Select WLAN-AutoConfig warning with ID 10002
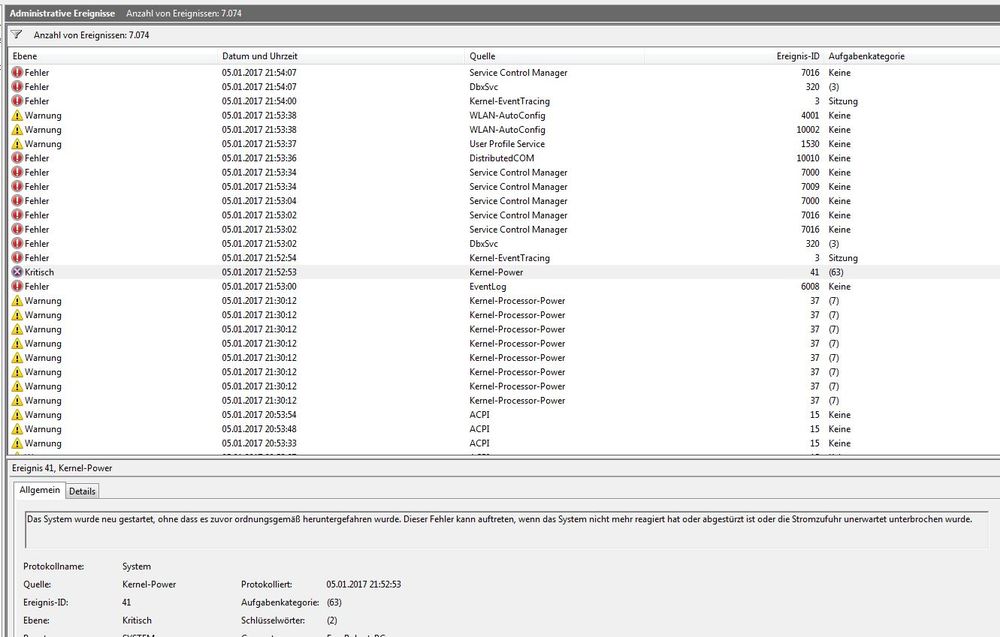The width and height of the screenshot is (1000, 637). pyautogui.click(x=507, y=130)
